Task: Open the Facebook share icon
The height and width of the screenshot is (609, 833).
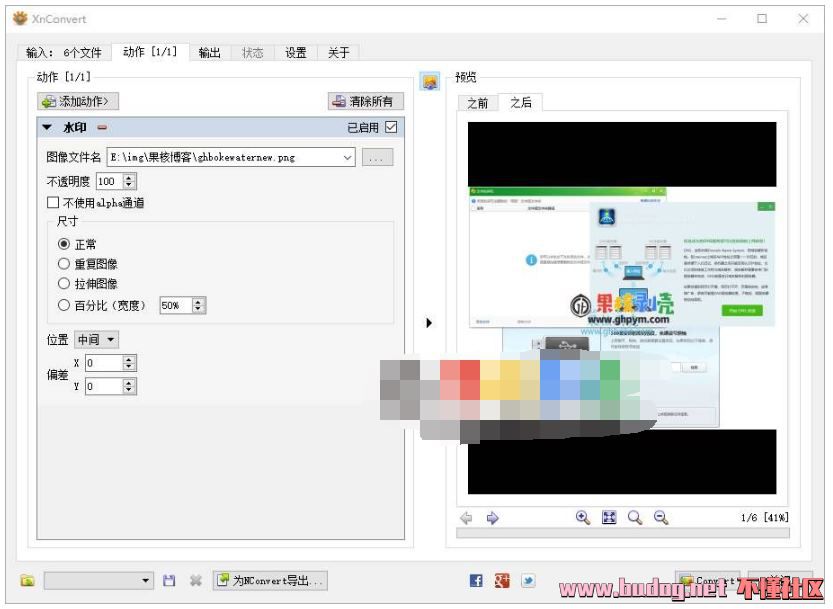Action: (476, 581)
